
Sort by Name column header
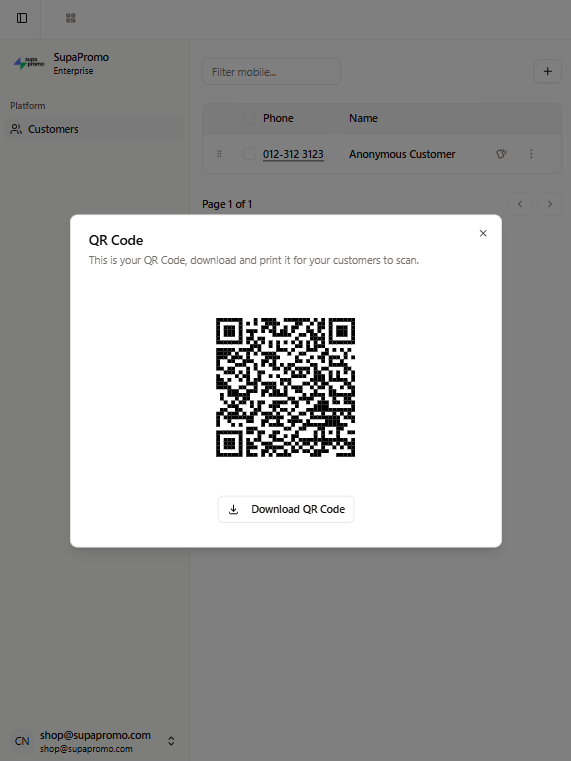tap(363, 118)
